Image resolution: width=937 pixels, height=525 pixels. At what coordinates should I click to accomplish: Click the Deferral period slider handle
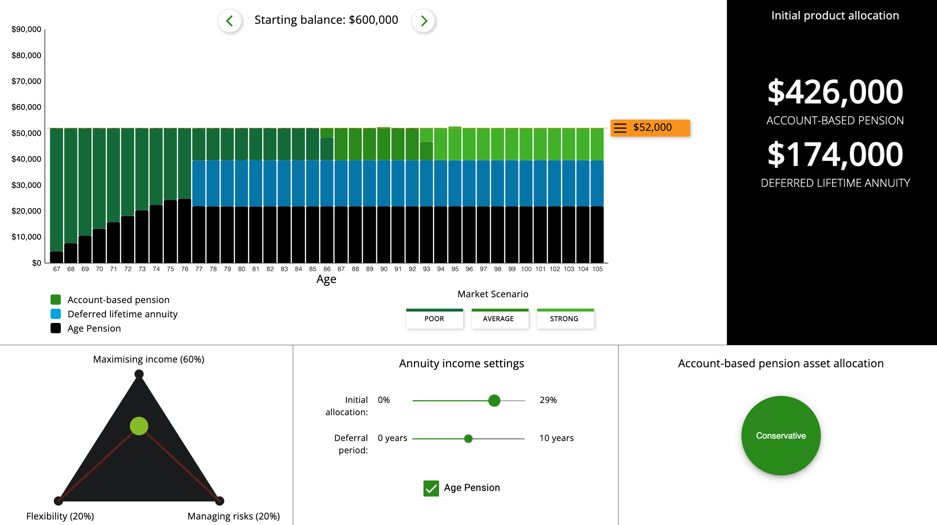468,438
